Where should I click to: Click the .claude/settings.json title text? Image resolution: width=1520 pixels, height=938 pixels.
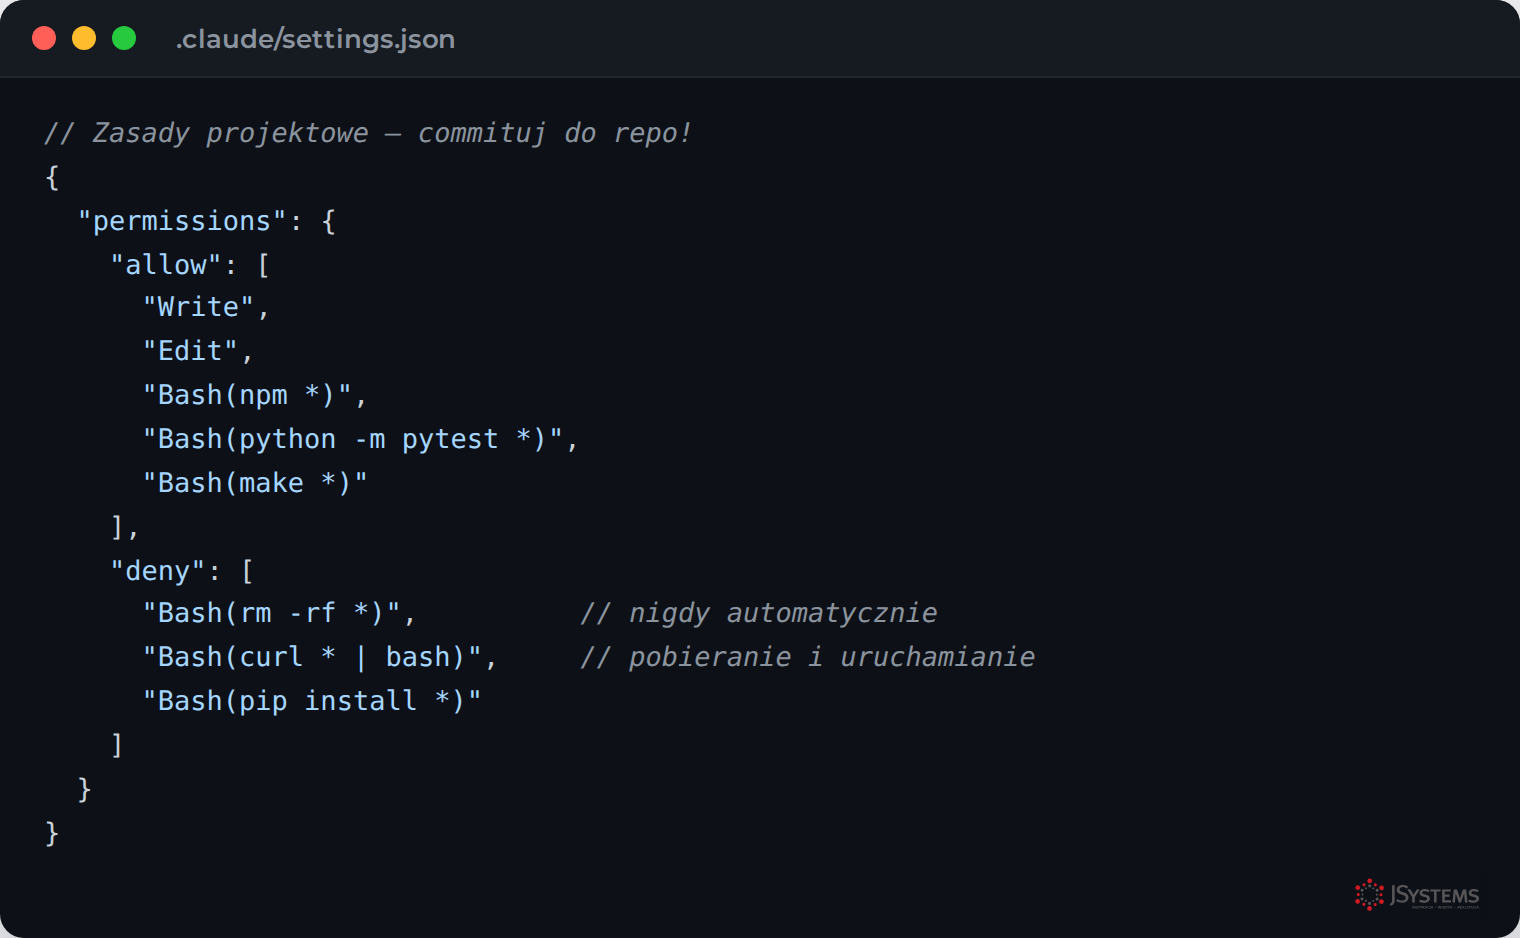315,39
